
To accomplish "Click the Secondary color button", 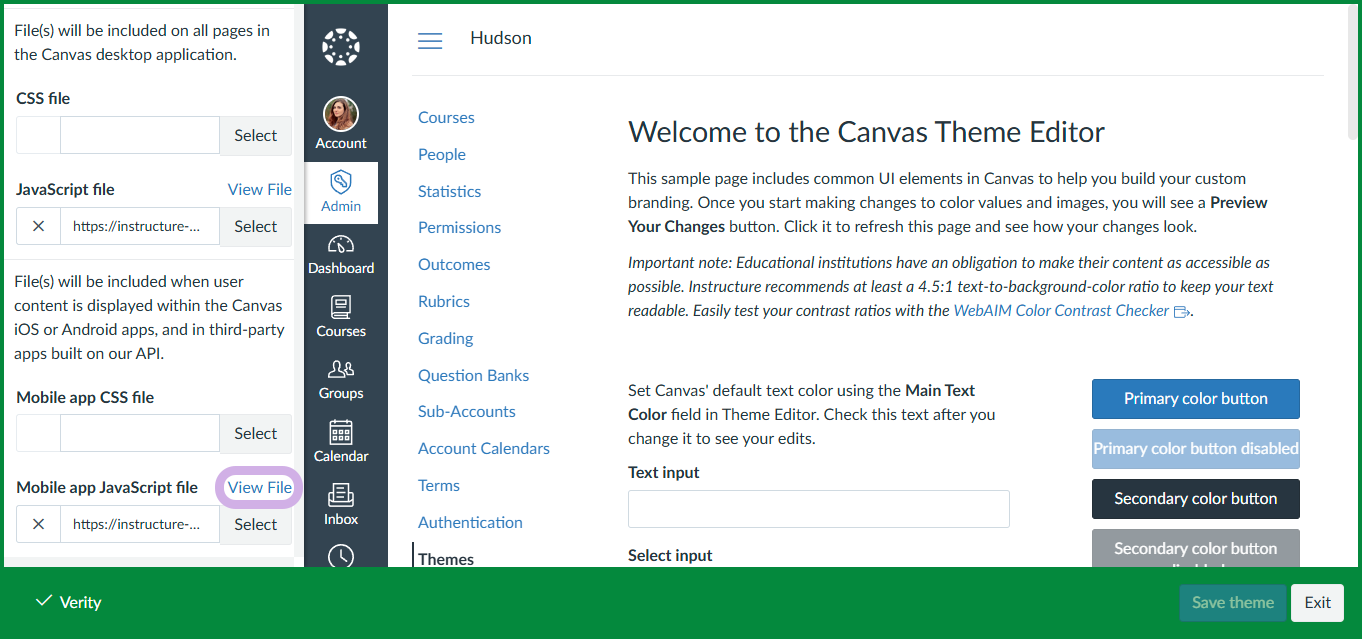I will (1196, 498).
